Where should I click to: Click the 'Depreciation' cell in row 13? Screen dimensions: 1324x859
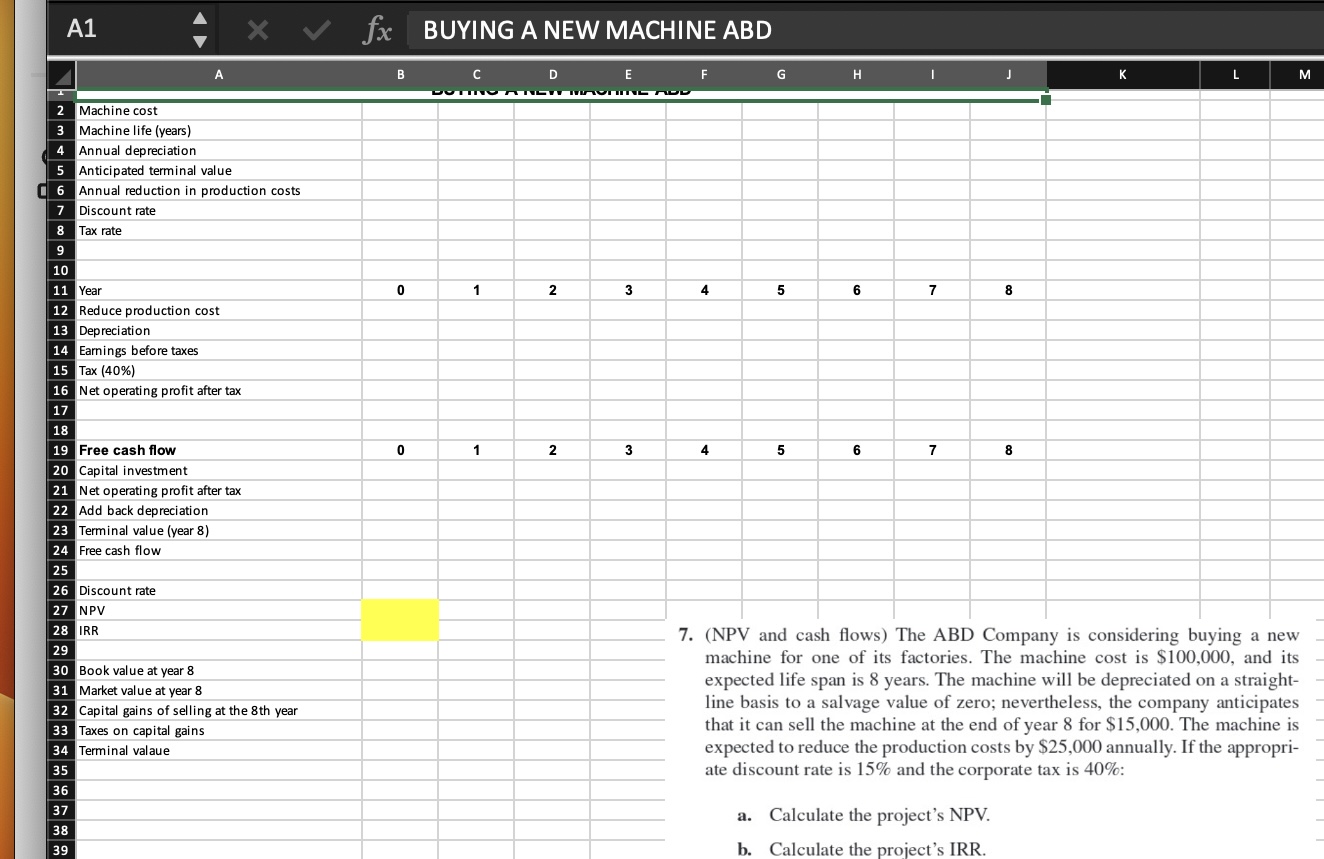click(x=218, y=330)
